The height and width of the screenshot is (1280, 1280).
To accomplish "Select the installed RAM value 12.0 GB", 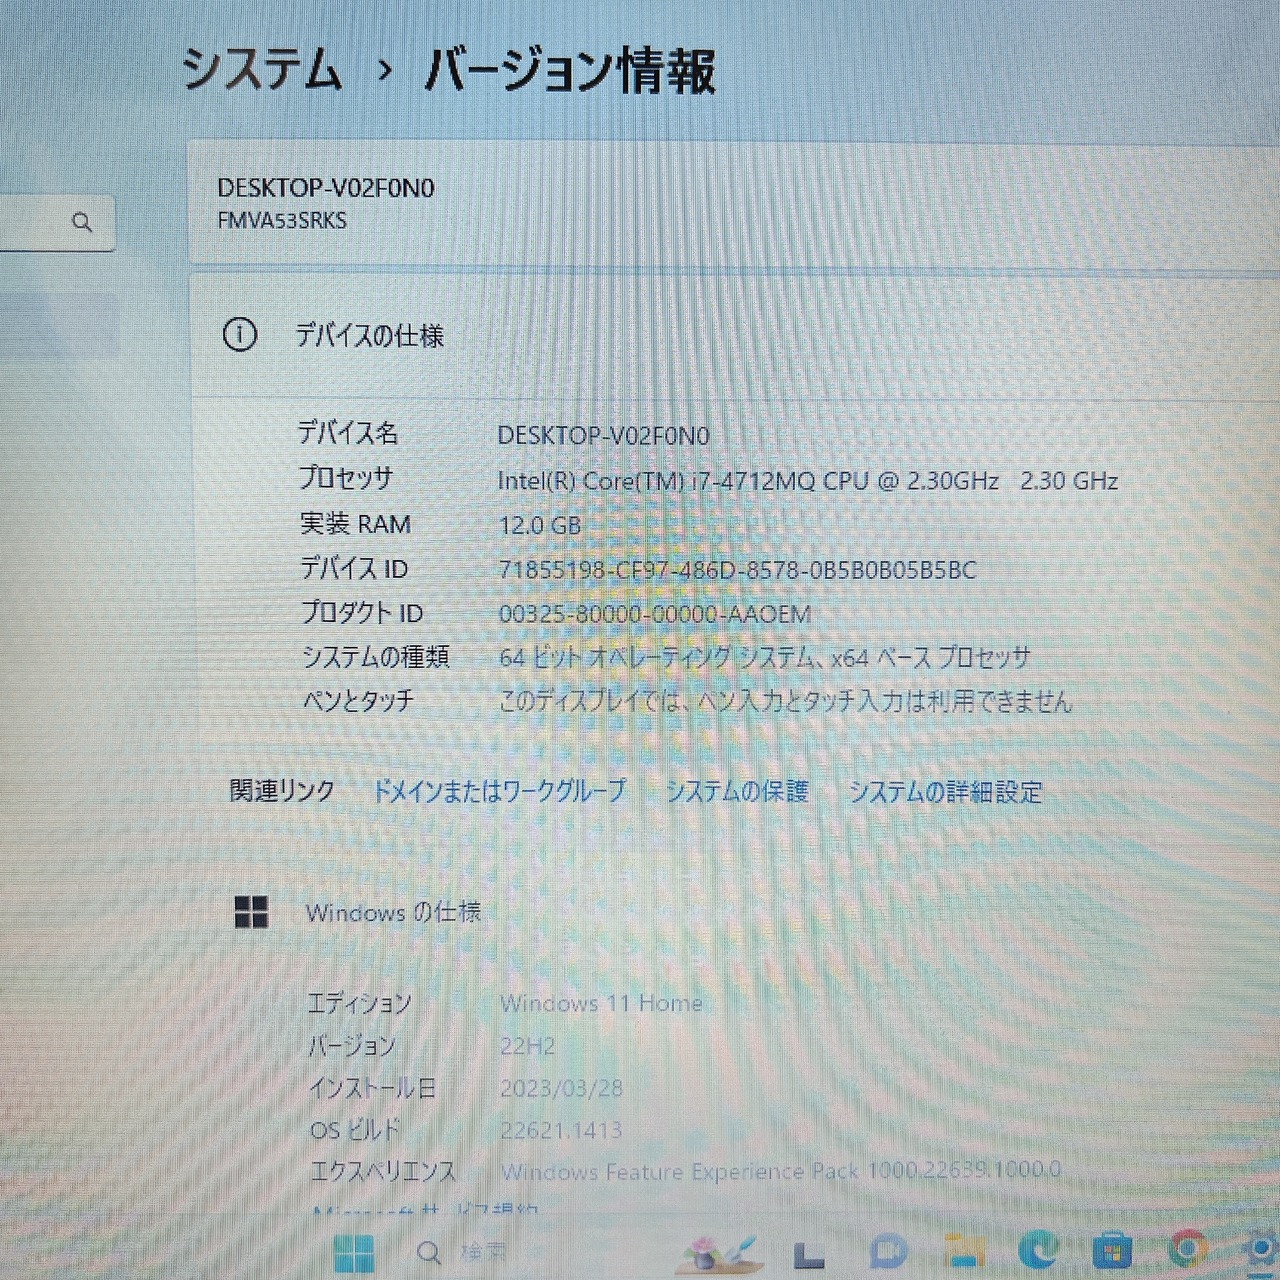I will point(540,525).
